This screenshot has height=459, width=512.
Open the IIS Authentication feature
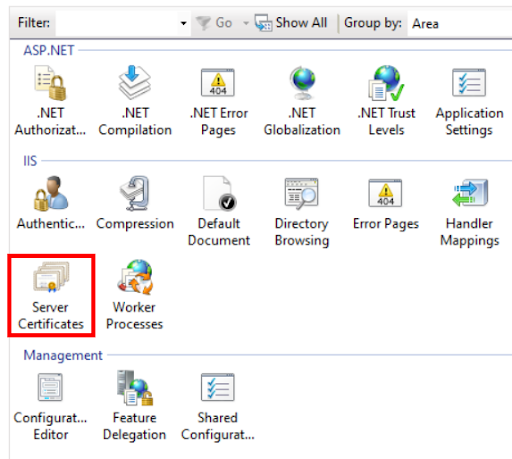coord(51,203)
